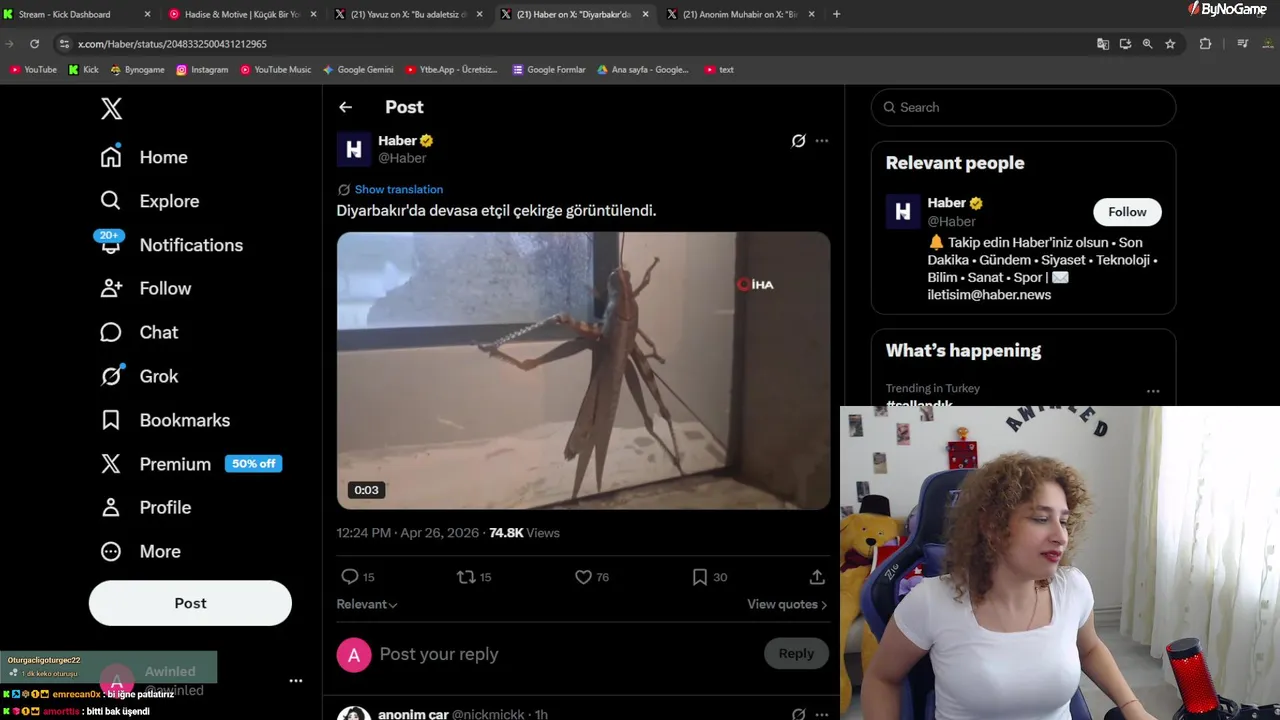Image resolution: width=1280 pixels, height=720 pixels.
Task: Click the gray Reply button
Action: pyautogui.click(x=796, y=654)
